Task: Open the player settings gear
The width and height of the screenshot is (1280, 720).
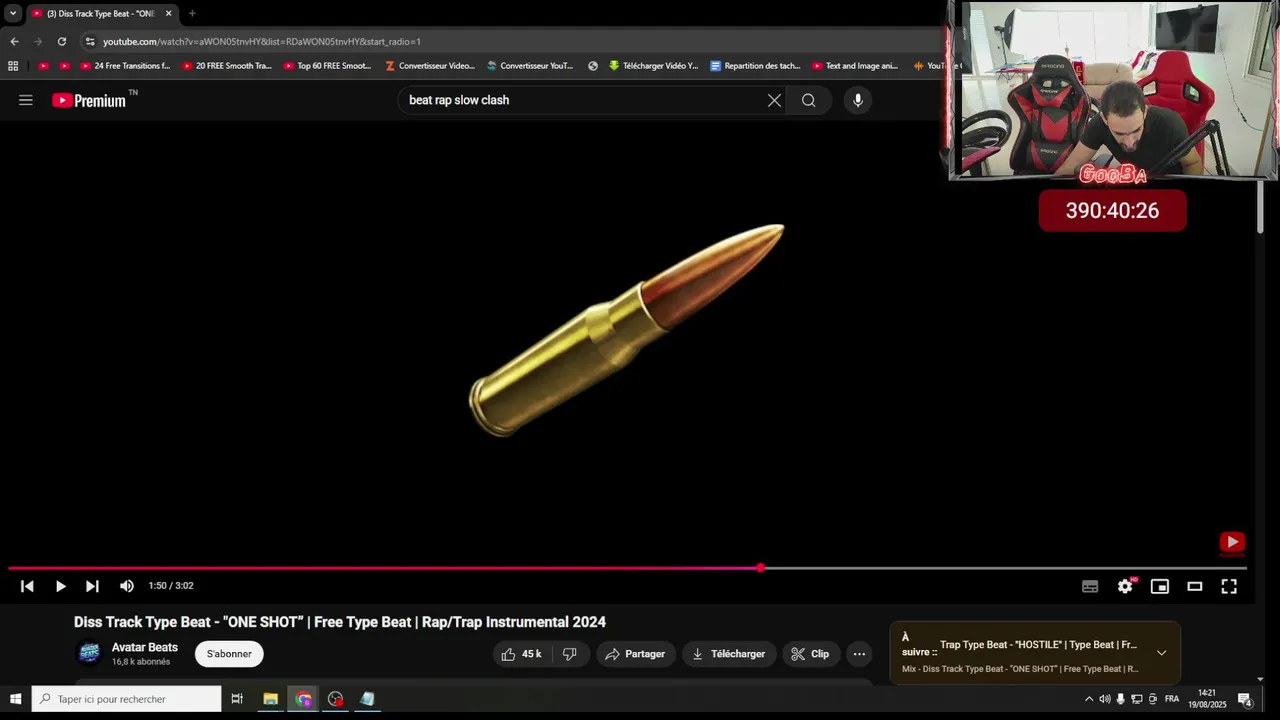Action: tap(1125, 586)
